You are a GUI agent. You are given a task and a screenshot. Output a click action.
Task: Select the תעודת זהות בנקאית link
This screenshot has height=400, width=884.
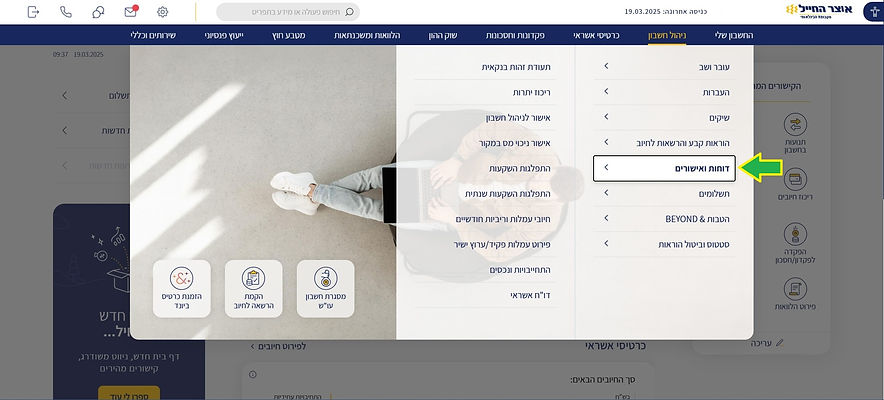tap(516, 67)
